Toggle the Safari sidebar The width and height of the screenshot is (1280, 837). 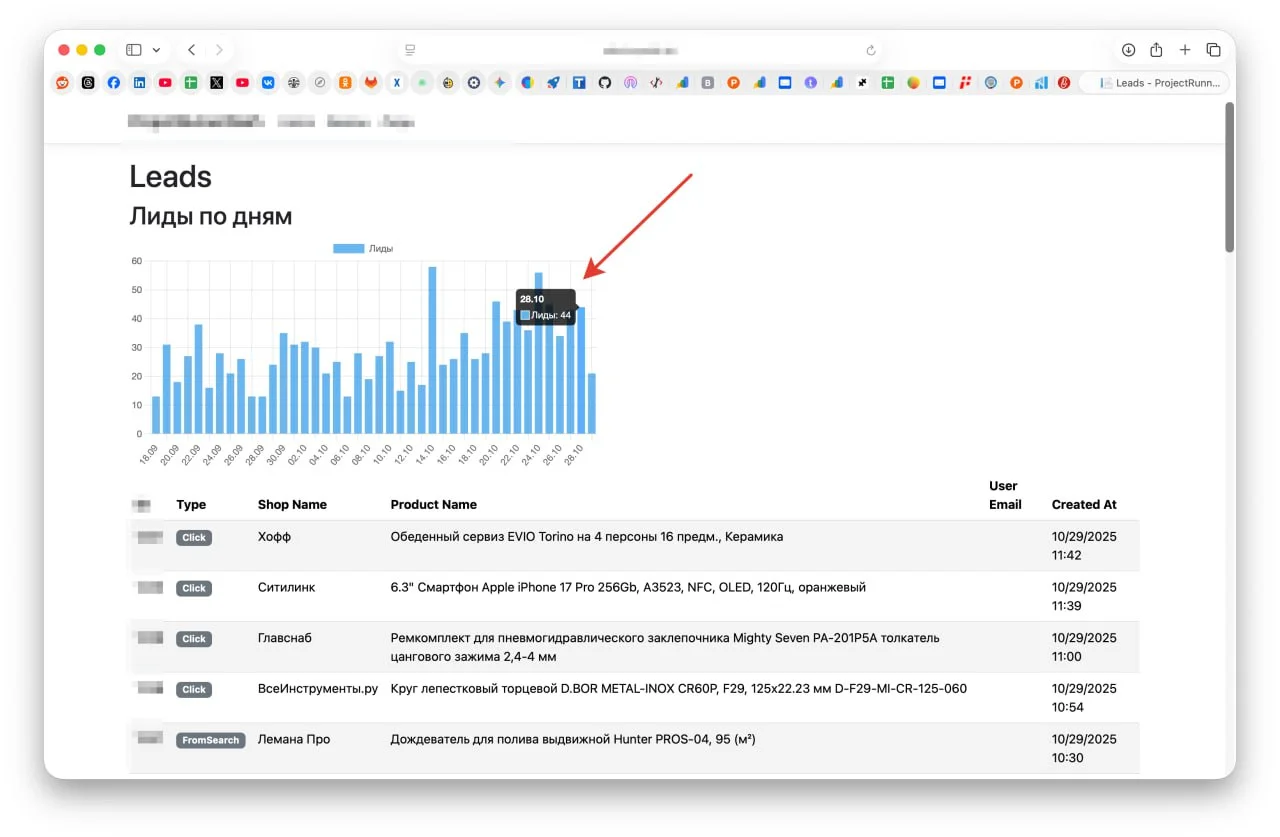tap(134, 50)
